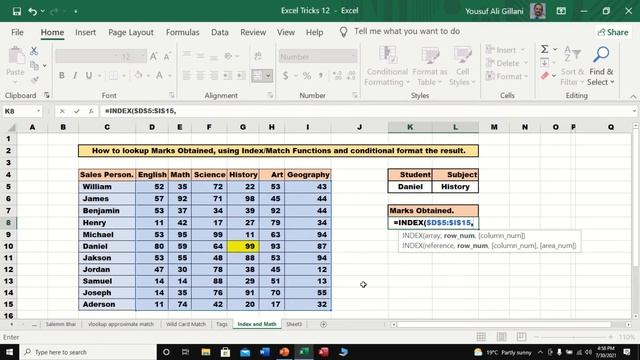Click the Name Box showing K8
Viewport: 640px width, 360px height.
(22, 111)
